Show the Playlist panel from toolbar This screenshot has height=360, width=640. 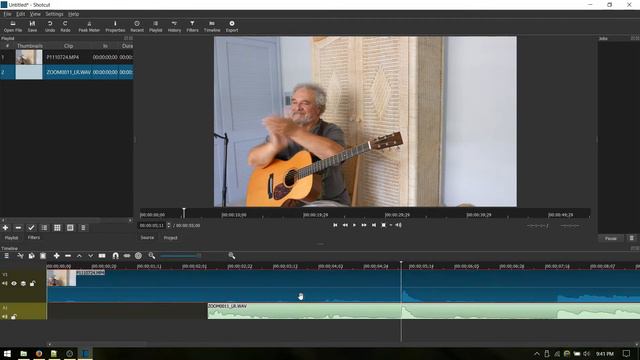(x=156, y=27)
